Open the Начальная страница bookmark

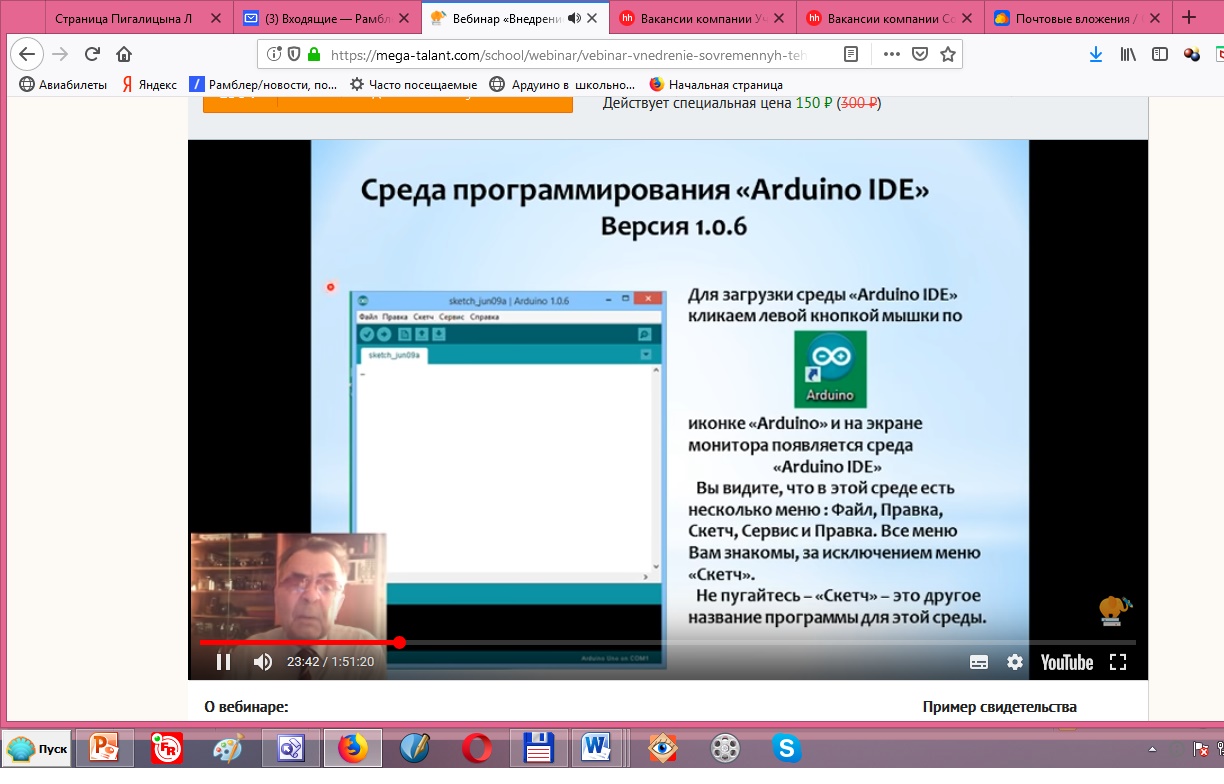[716, 85]
